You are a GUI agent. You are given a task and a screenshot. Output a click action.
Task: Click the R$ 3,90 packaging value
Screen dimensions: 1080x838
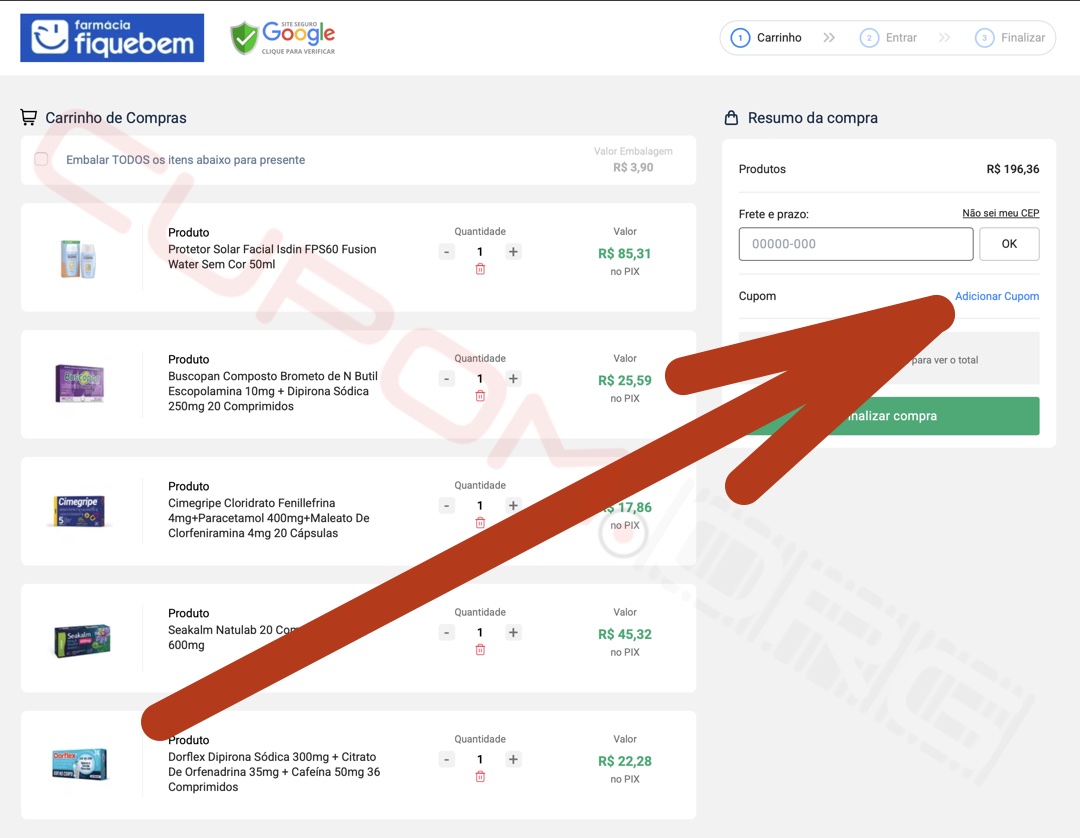click(633, 167)
